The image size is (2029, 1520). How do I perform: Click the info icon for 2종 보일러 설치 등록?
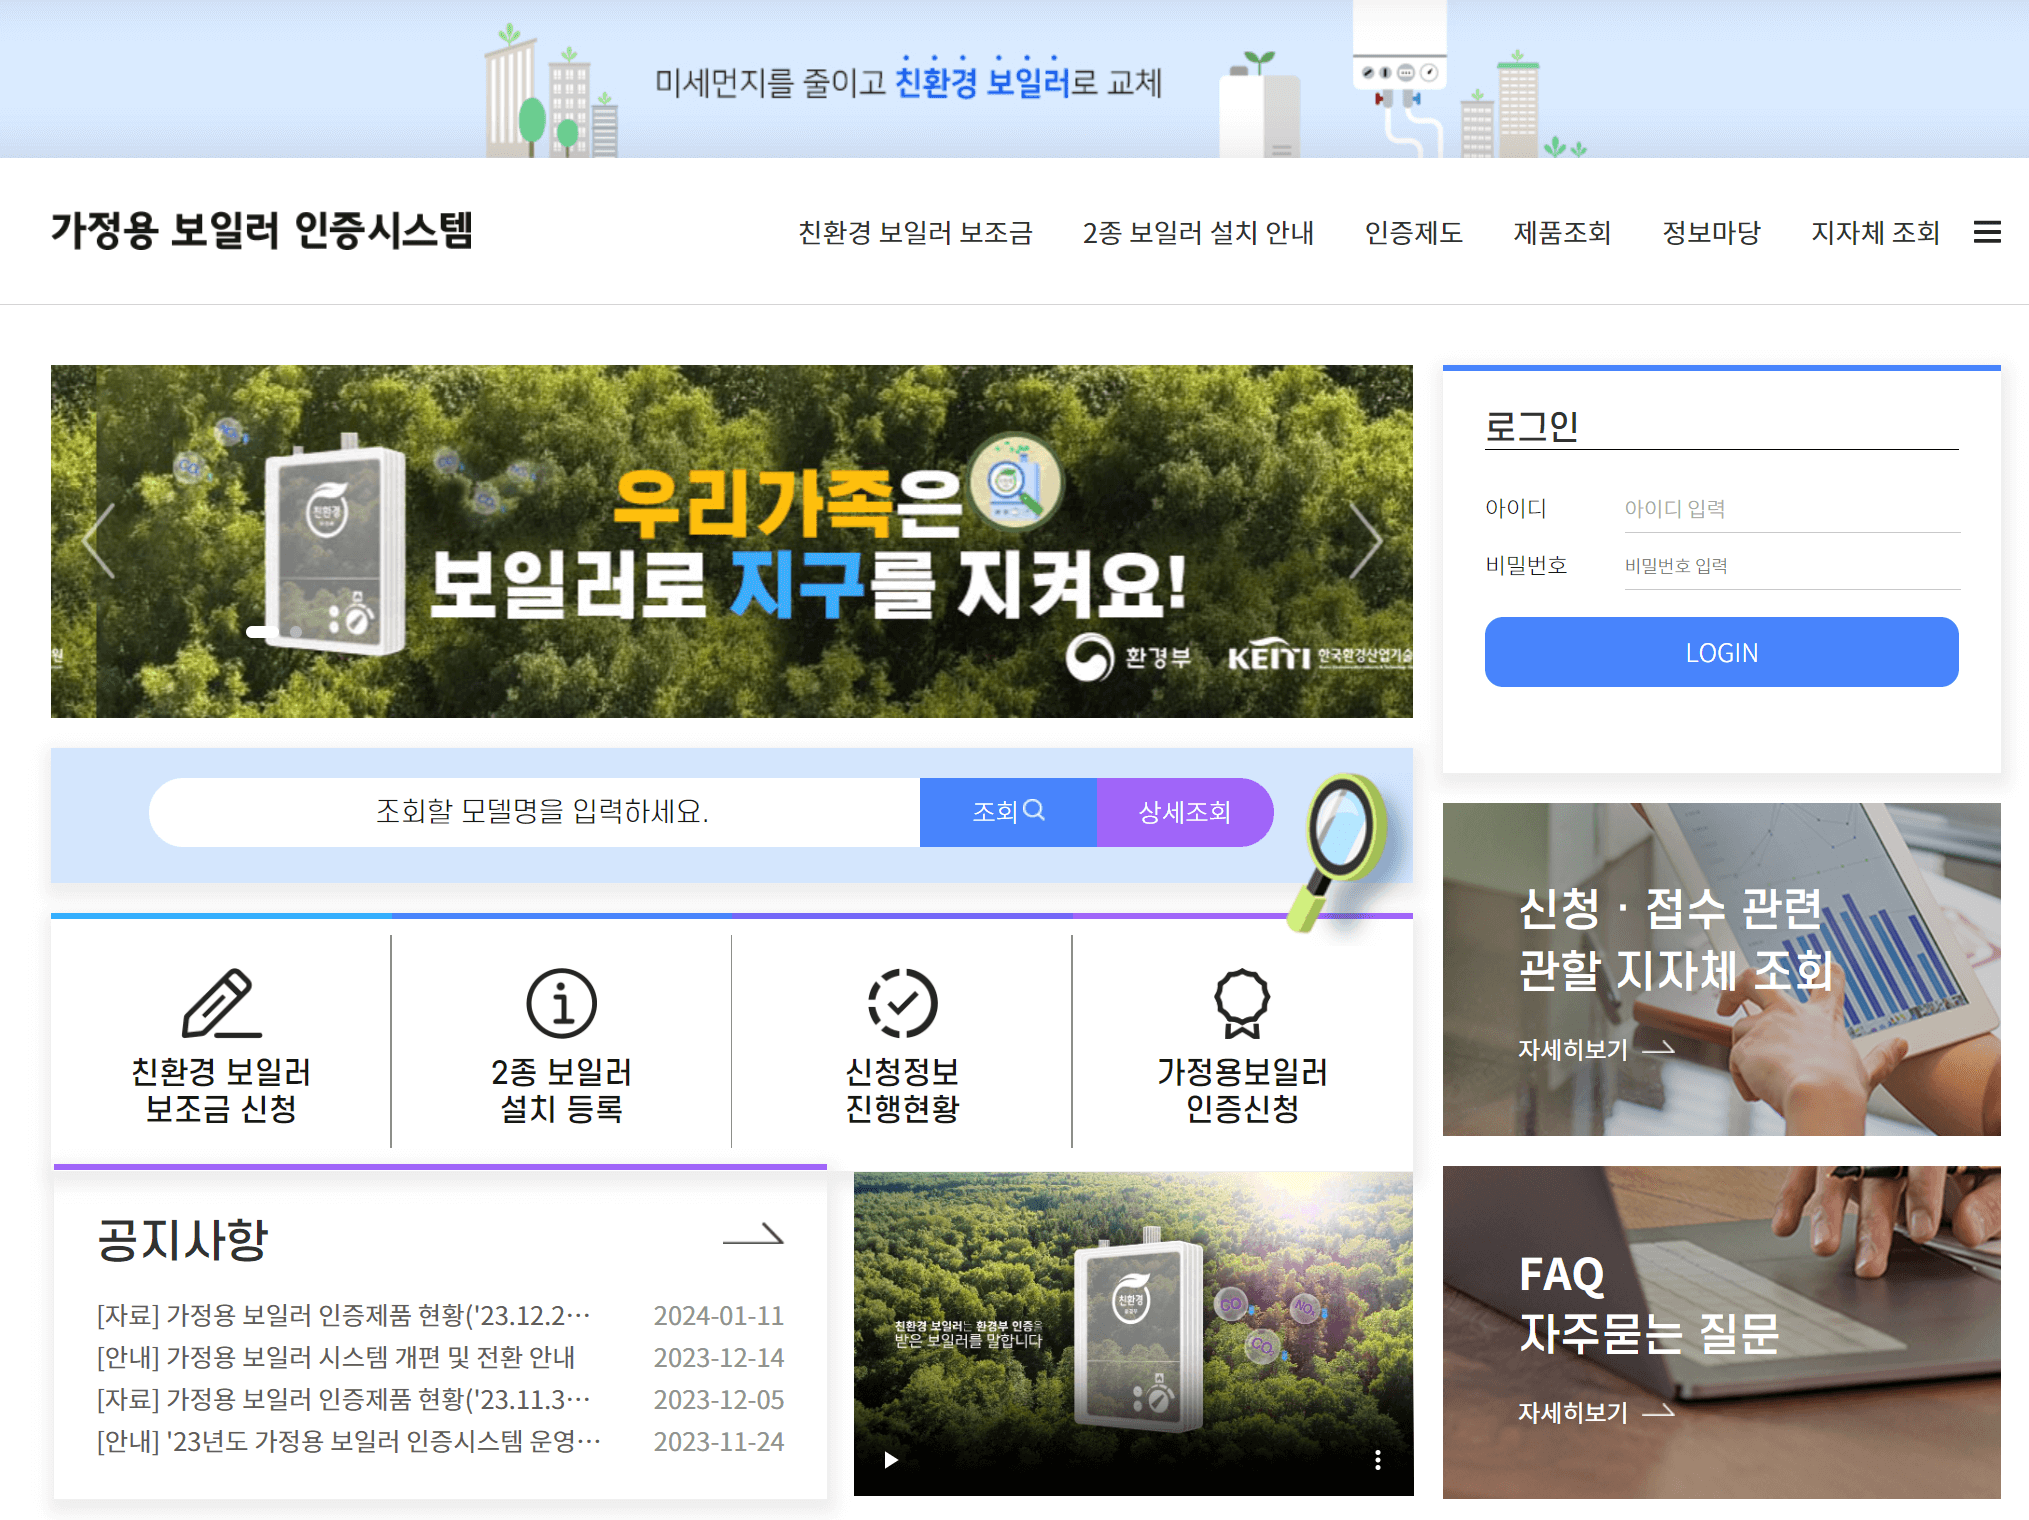tap(561, 1002)
